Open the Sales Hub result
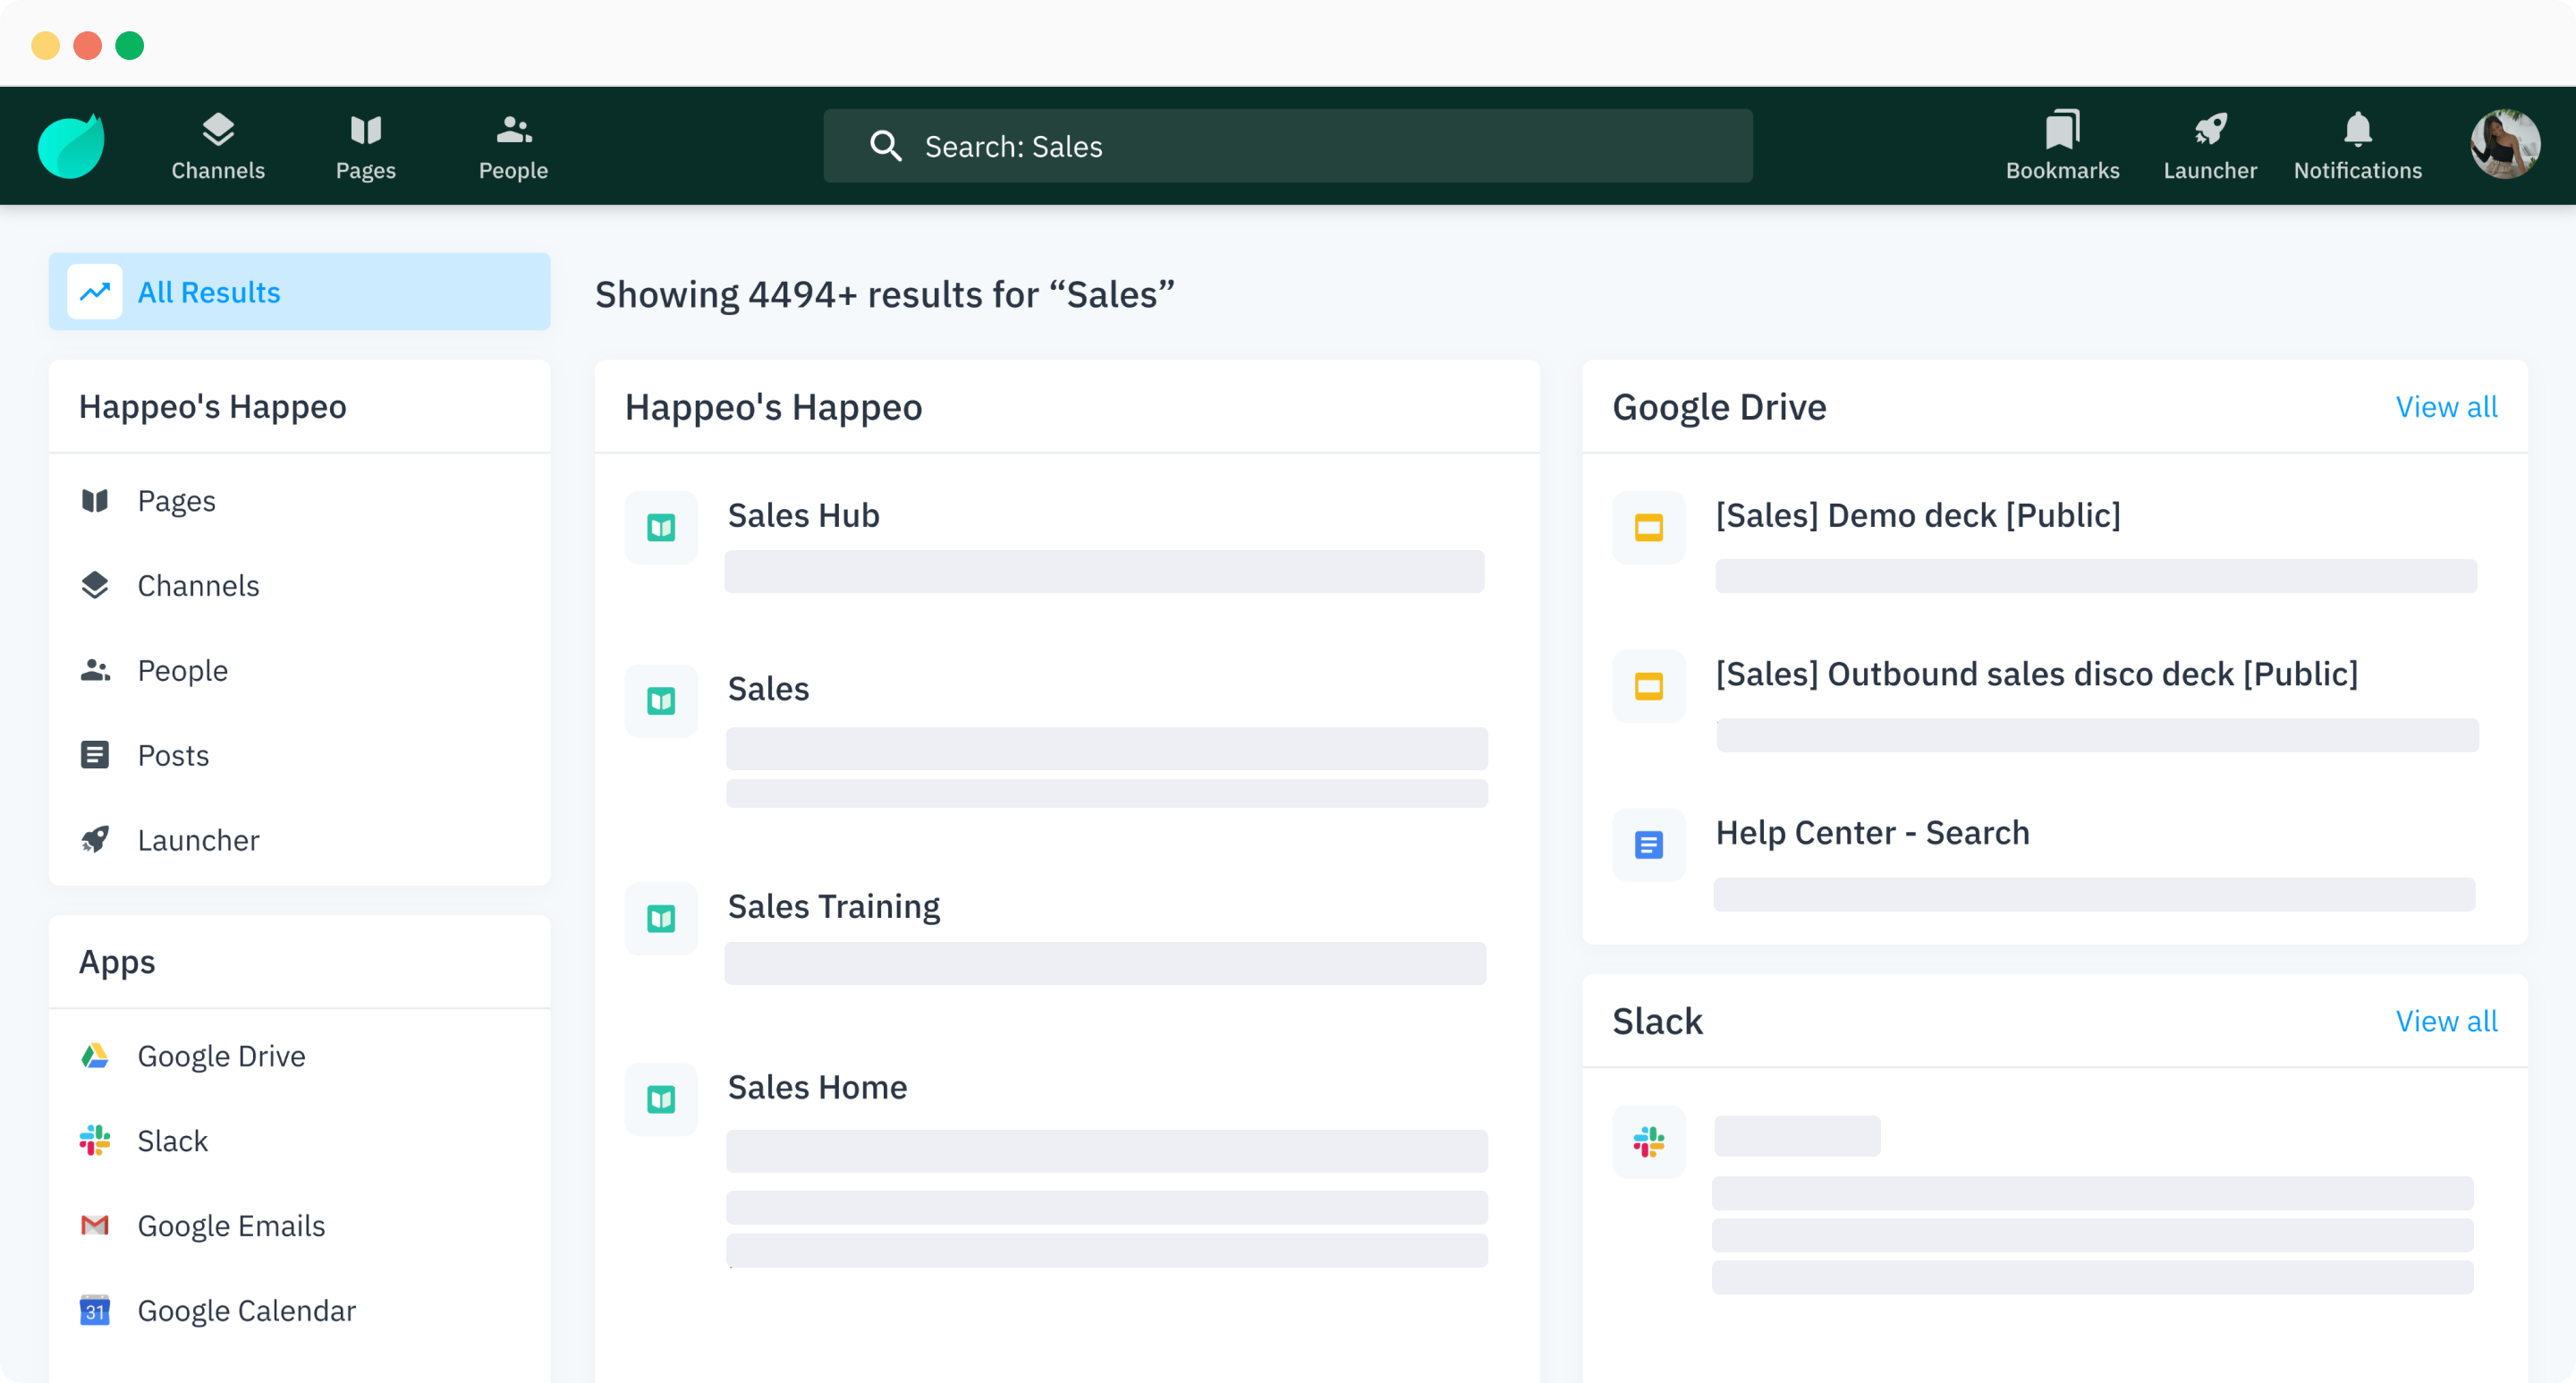Viewport: 2576px width, 1383px height. point(803,515)
